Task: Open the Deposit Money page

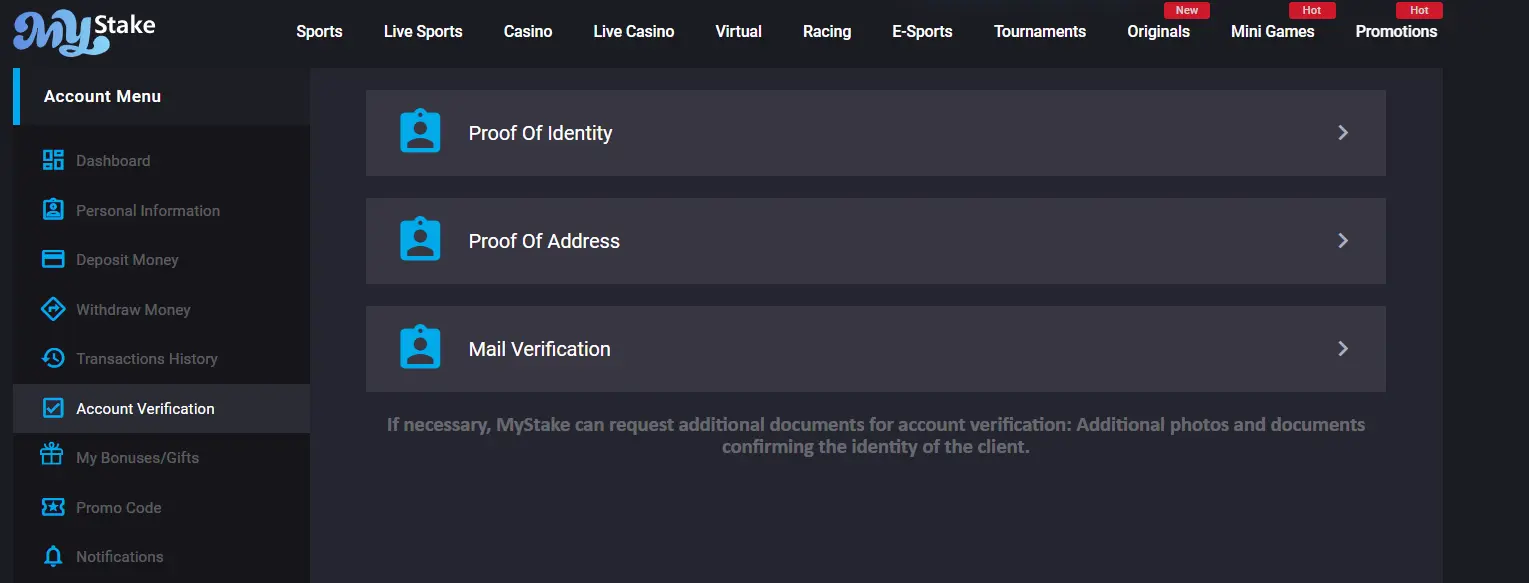Action: point(161,259)
